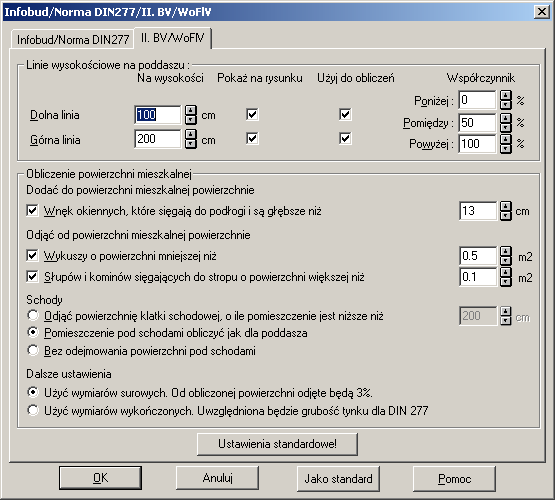Click the Wykuszy area field (0.5 m2)
Screen dimensions: 555x500
478,256
